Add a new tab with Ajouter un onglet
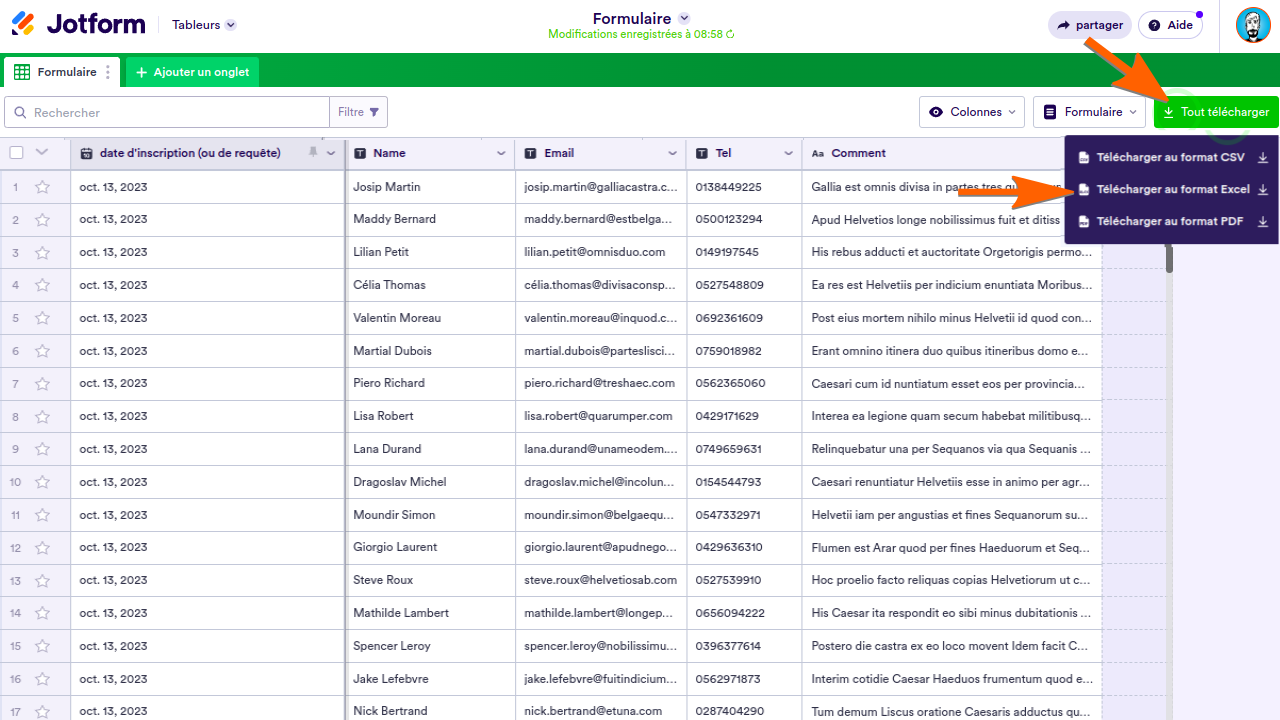 click(193, 72)
